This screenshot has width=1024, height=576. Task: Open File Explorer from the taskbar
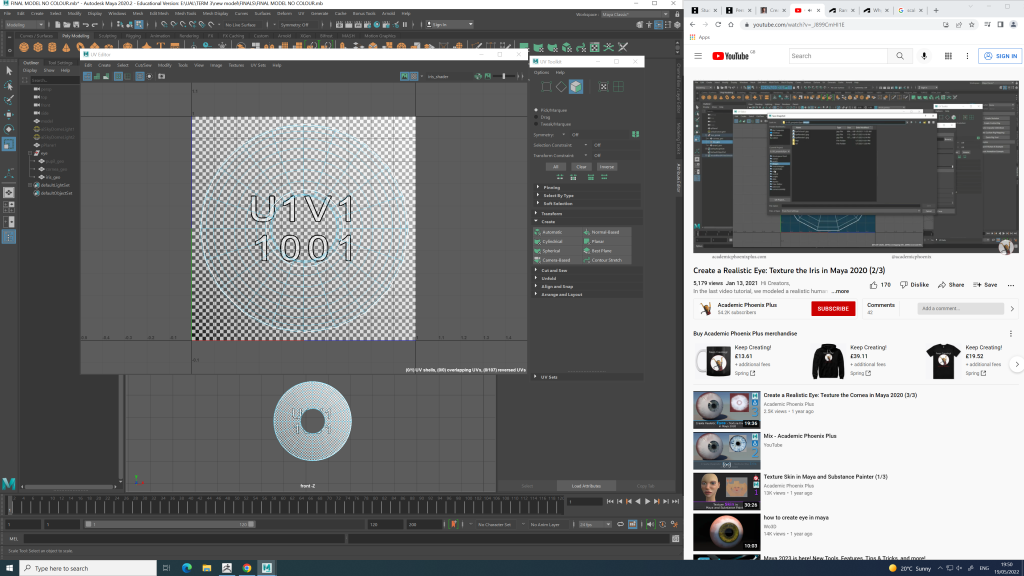(206, 568)
